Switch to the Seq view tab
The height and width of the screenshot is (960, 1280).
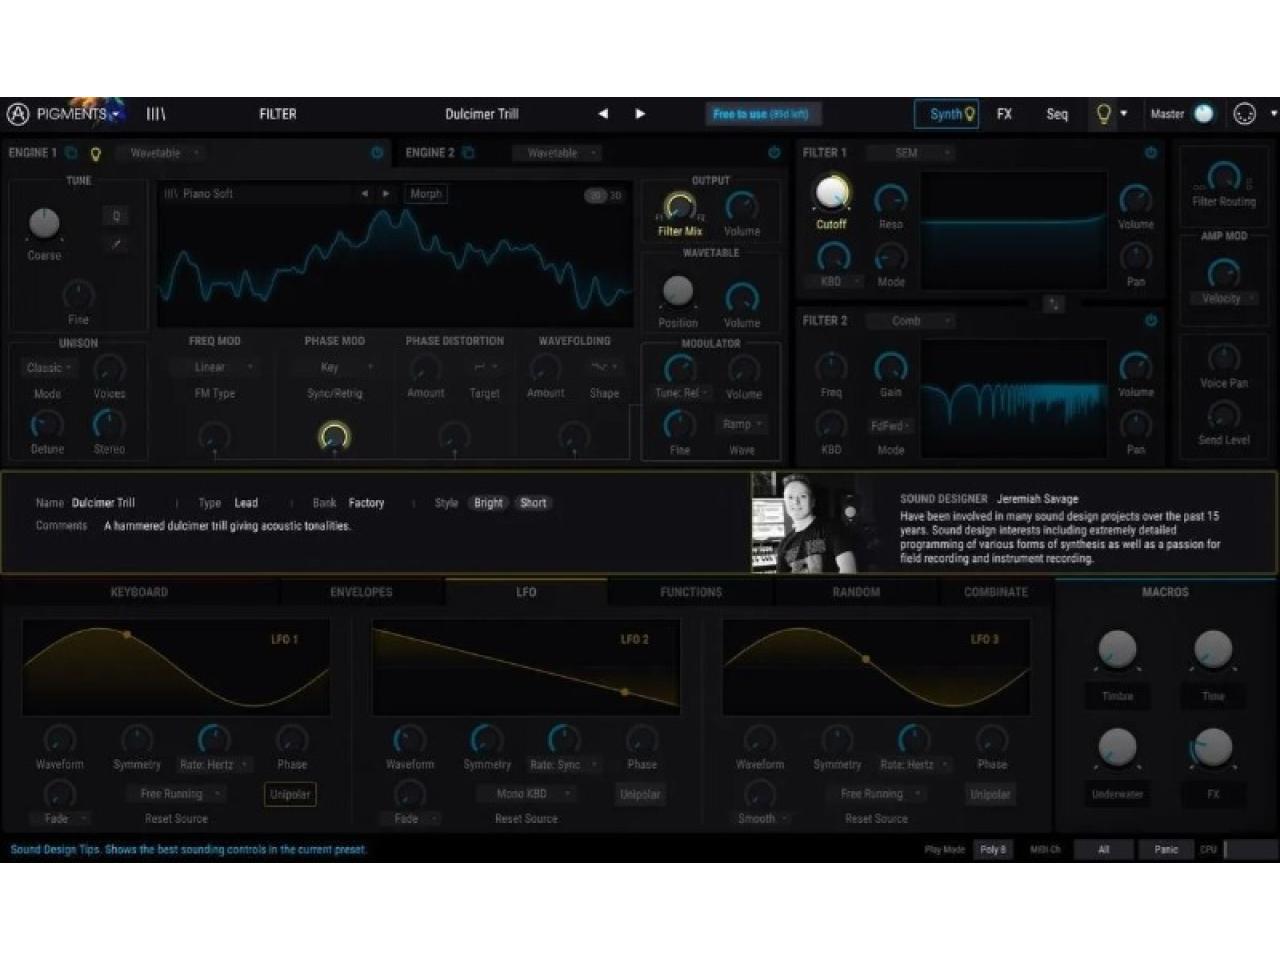point(1057,114)
